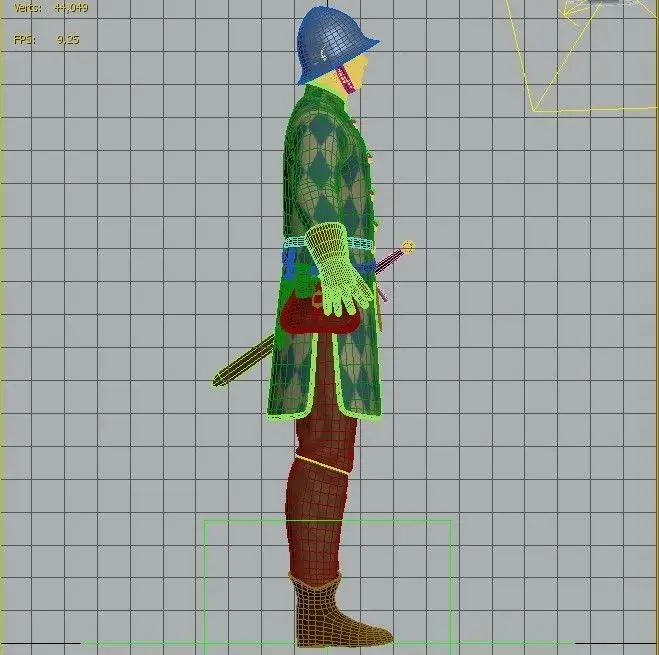This screenshot has width=659, height=655.
Task: Select the blue strap hanging from belt
Action: click(x=289, y=265)
